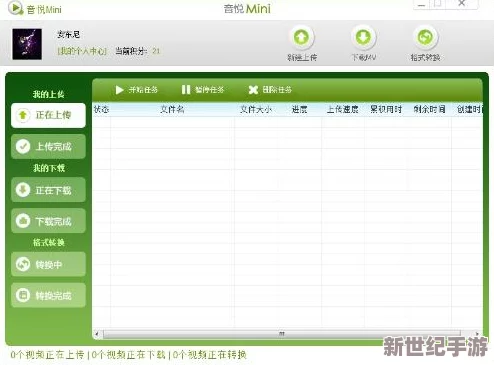The width and height of the screenshot is (494, 365).
Task: Click the 格式转换 sidebar section heading
Action: point(49,242)
